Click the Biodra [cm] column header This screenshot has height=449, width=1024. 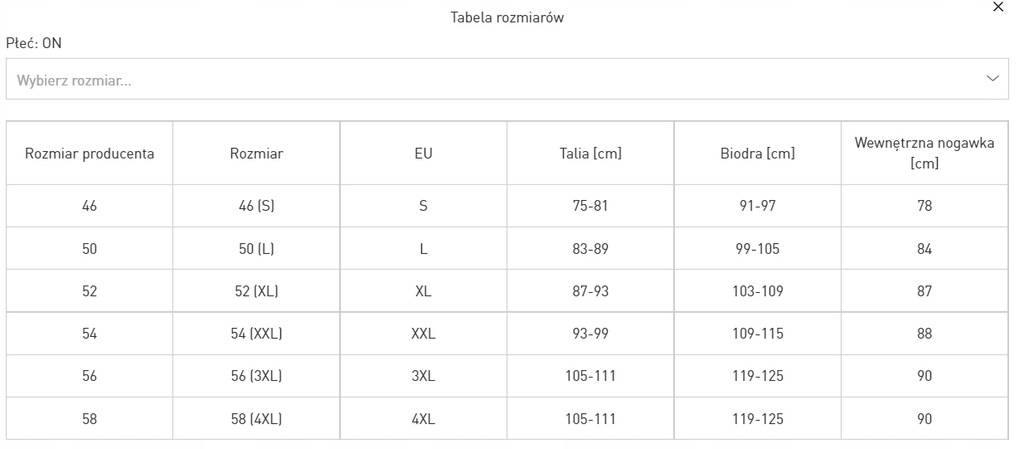coord(758,154)
